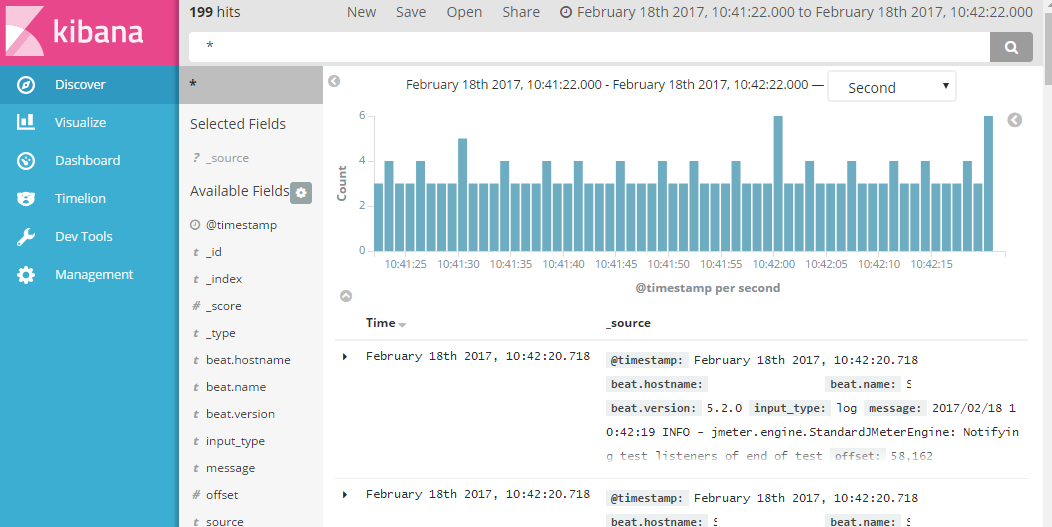Open the Second interval dropdown
The width and height of the screenshot is (1052, 527).
(892, 87)
